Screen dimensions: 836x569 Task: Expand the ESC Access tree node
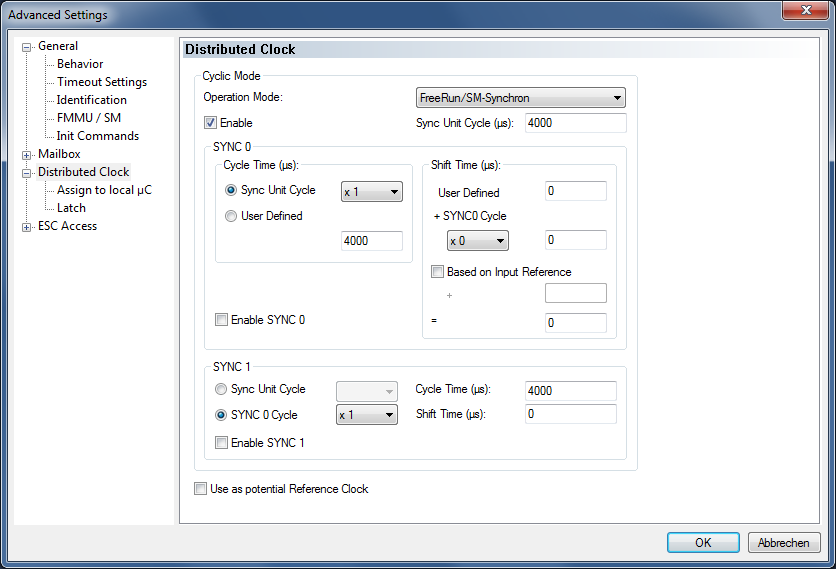(x=26, y=227)
